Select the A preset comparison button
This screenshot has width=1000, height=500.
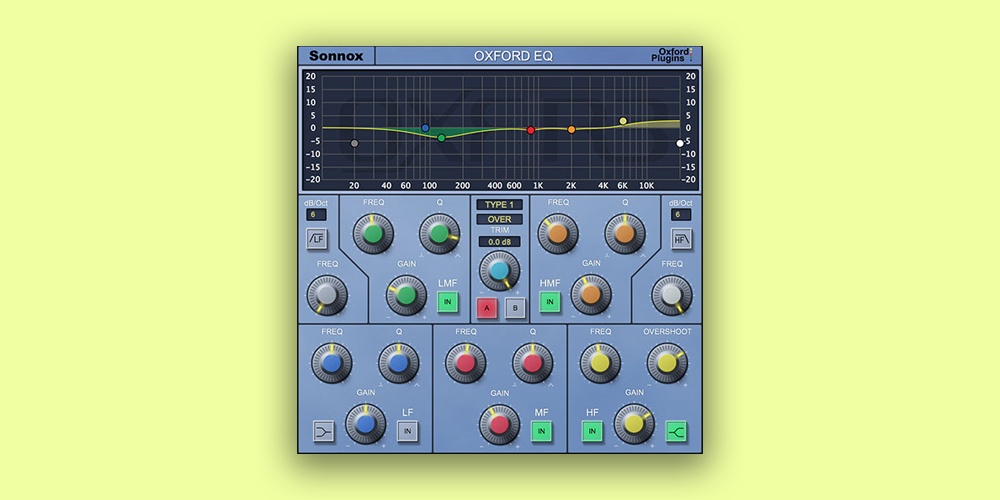pos(486,308)
